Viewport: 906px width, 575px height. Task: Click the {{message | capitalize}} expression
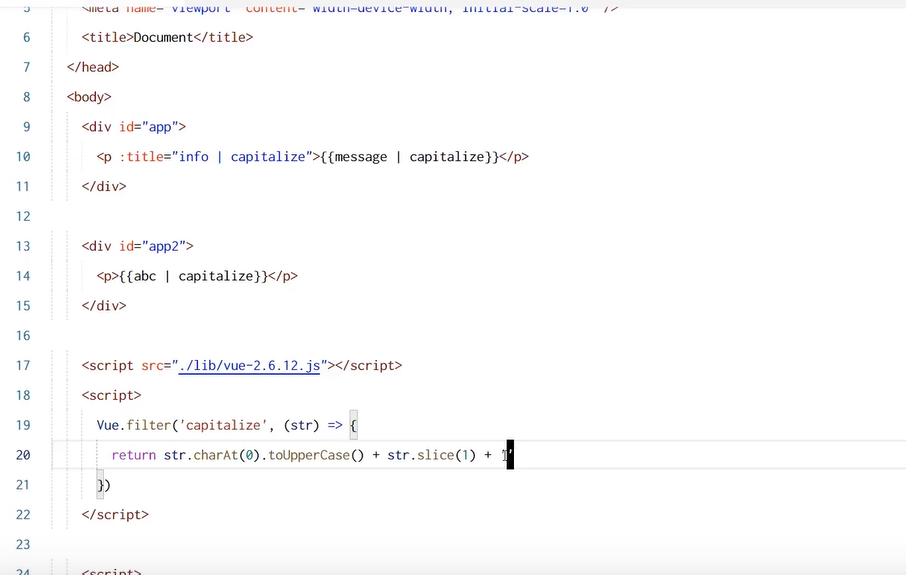pyautogui.click(x=410, y=157)
